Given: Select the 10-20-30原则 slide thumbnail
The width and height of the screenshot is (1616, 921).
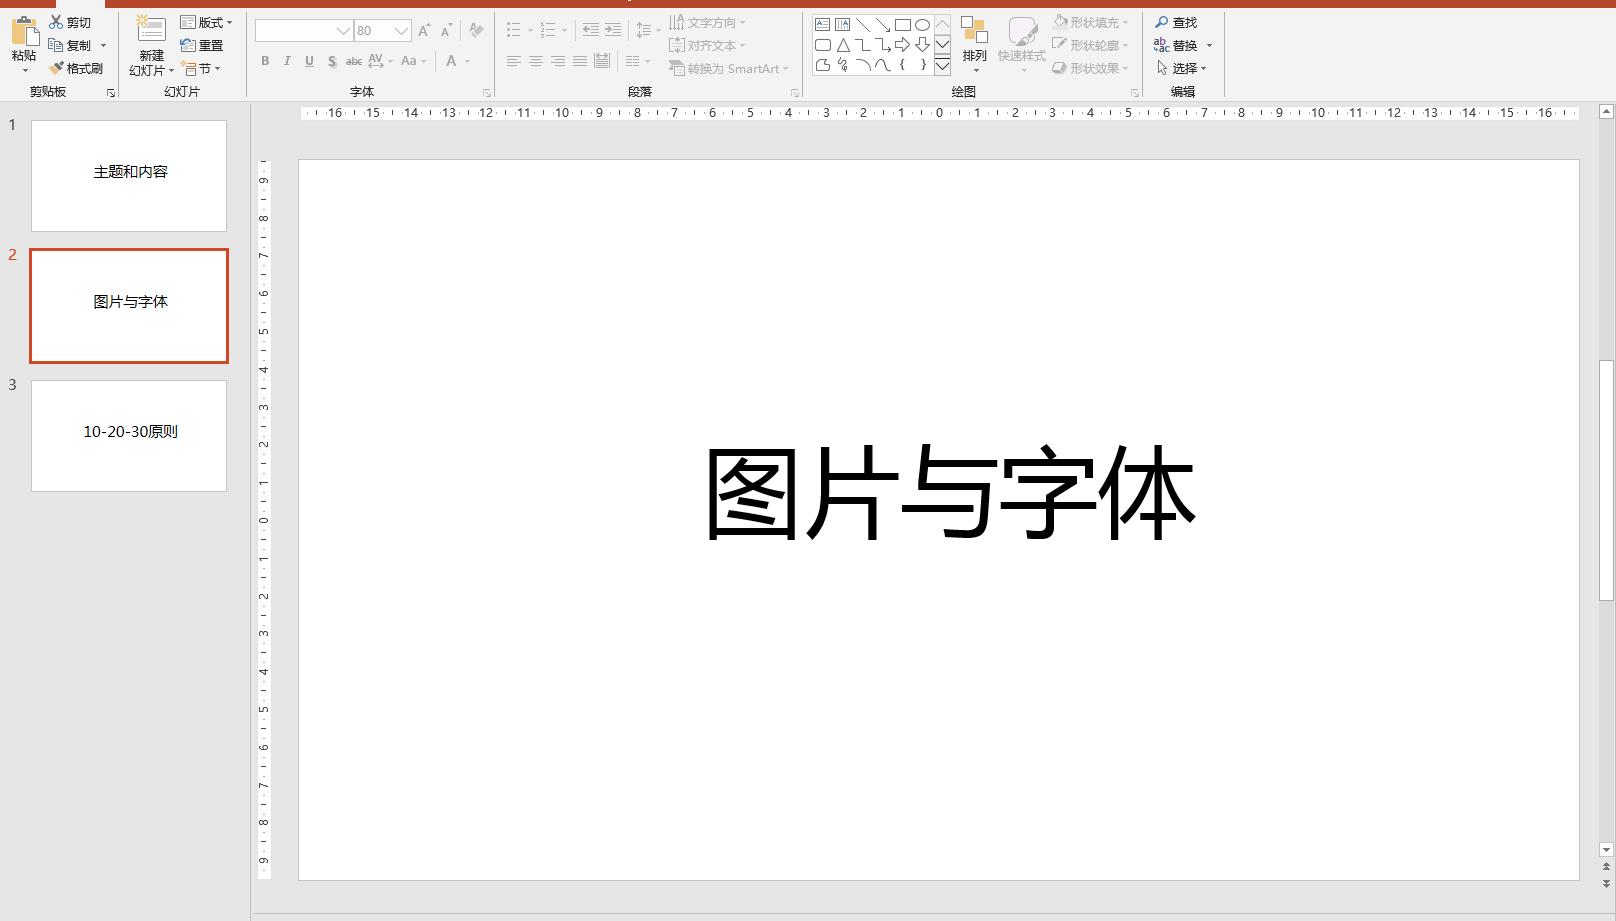Looking at the screenshot, I should pos(128,436).
